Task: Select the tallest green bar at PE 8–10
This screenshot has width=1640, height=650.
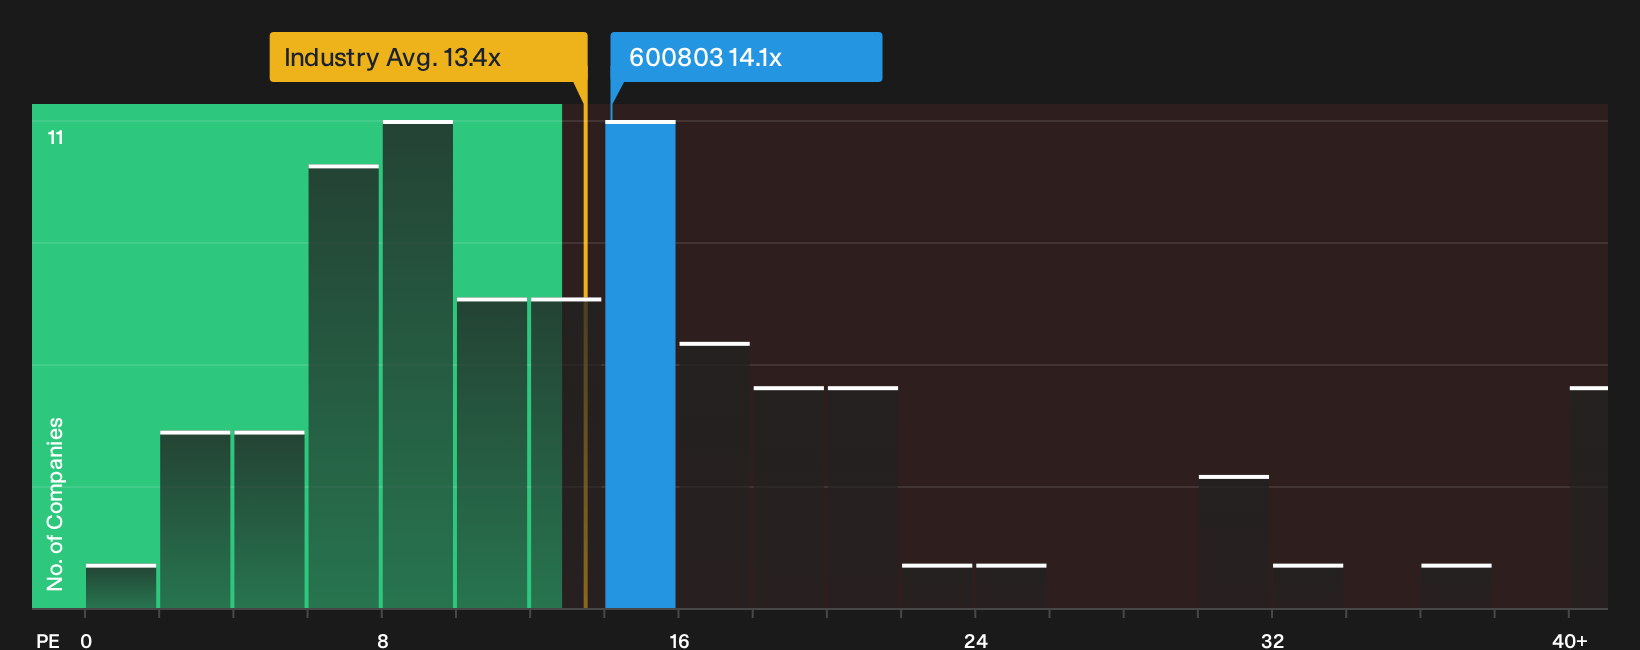Action: coord(418,364)
